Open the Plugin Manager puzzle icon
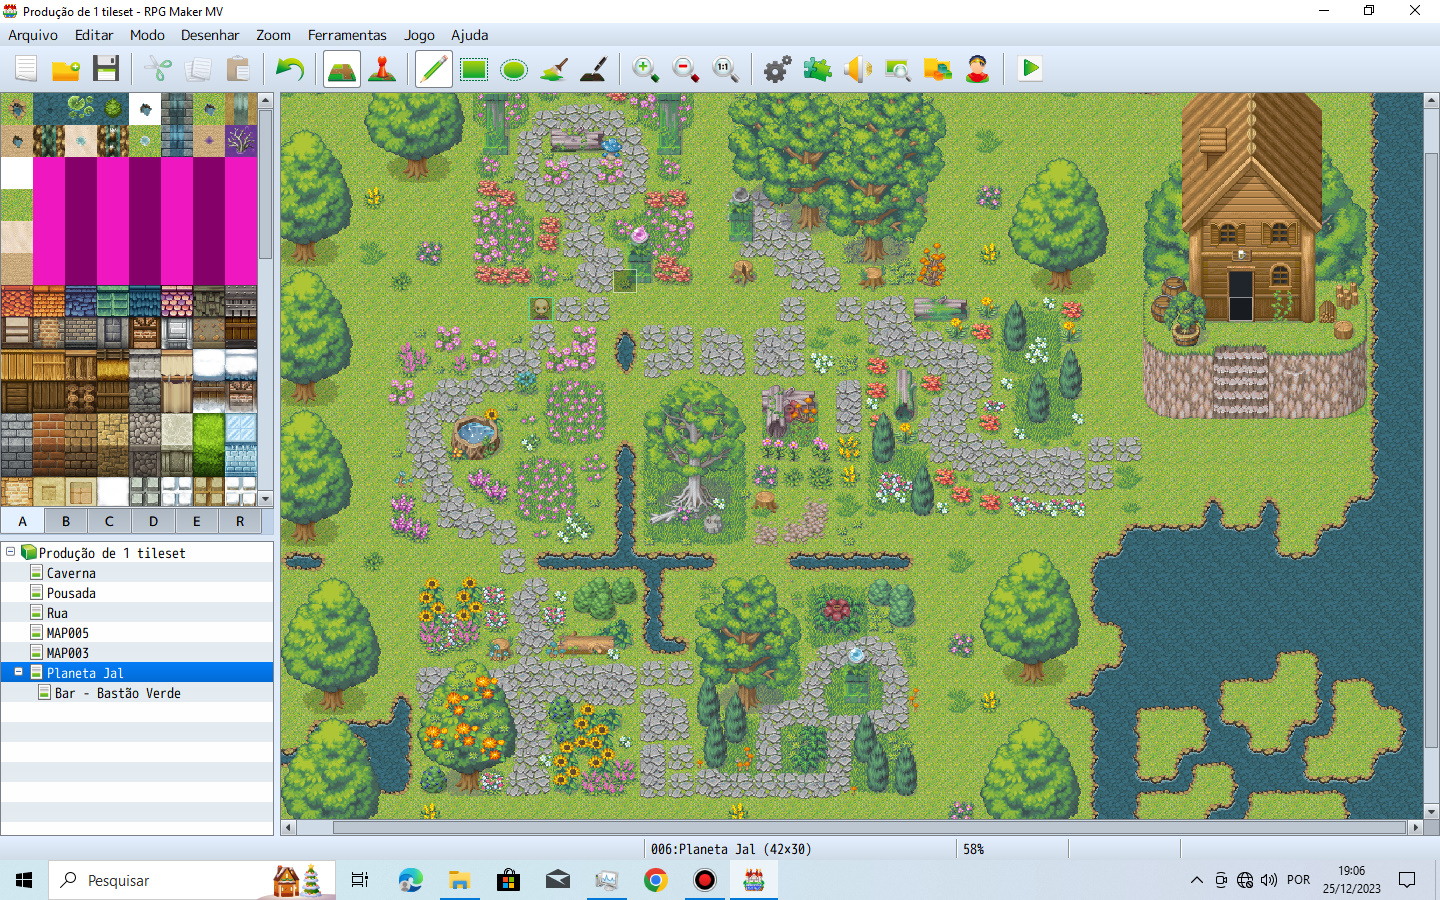The width and height of the screenshot is (1440, 900). click(818, 69)
